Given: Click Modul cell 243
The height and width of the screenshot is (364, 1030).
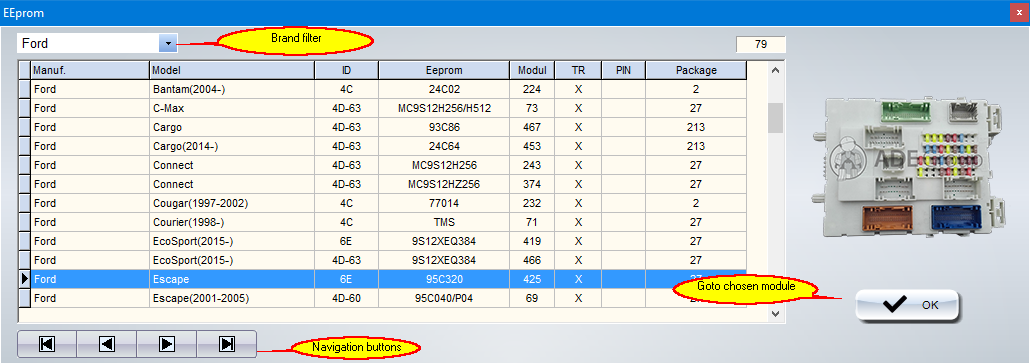Looking at the screenshot, I should point(532,166).
